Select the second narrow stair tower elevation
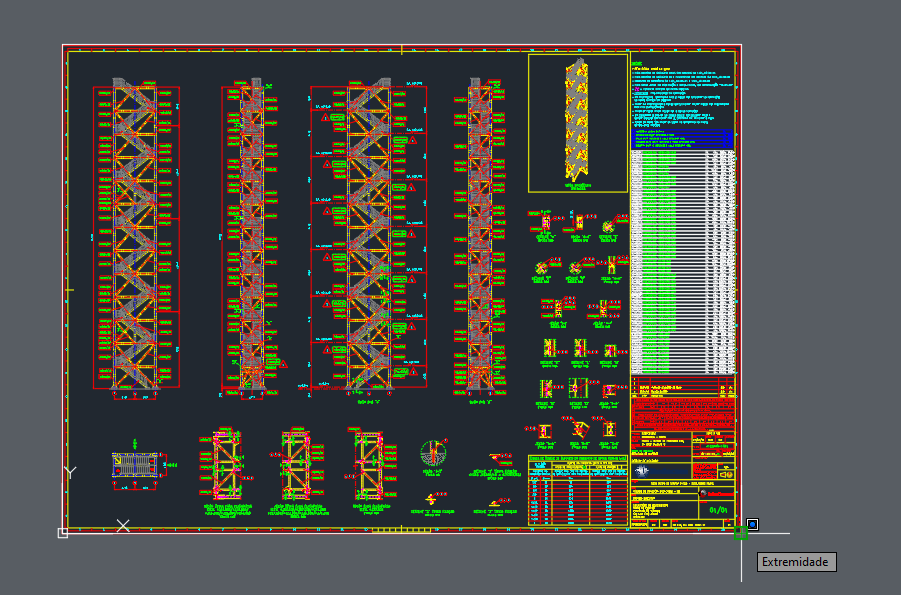Viewport: 901px width, 595px height. [x=252, y=236]
